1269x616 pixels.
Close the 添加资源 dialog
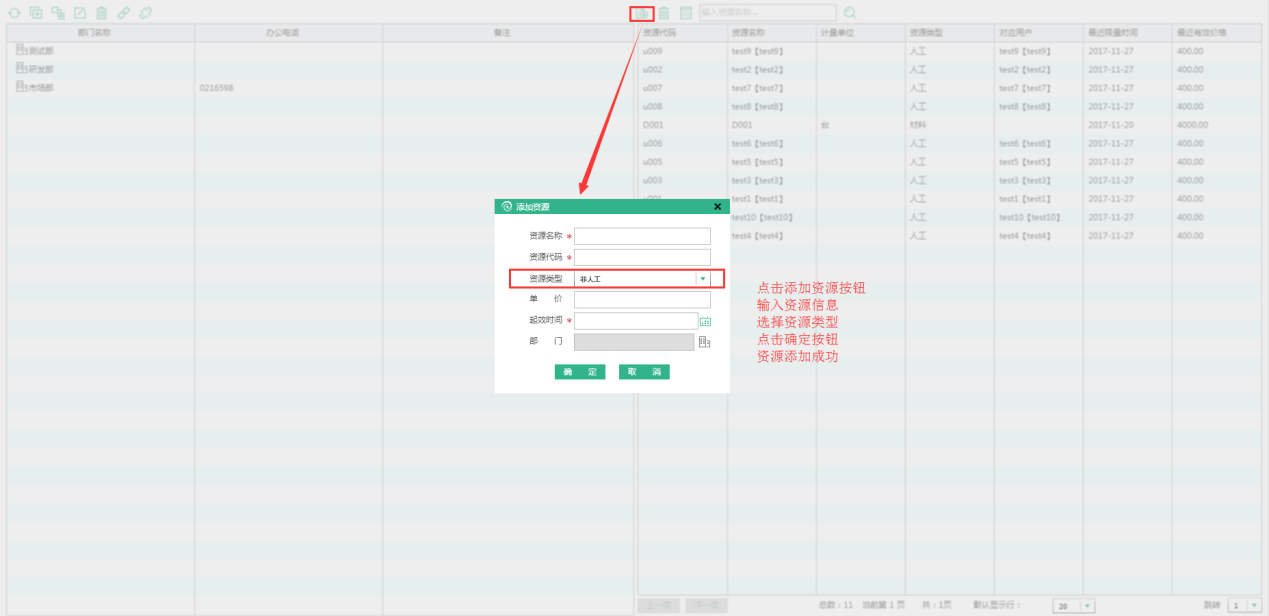coord(717,207)
